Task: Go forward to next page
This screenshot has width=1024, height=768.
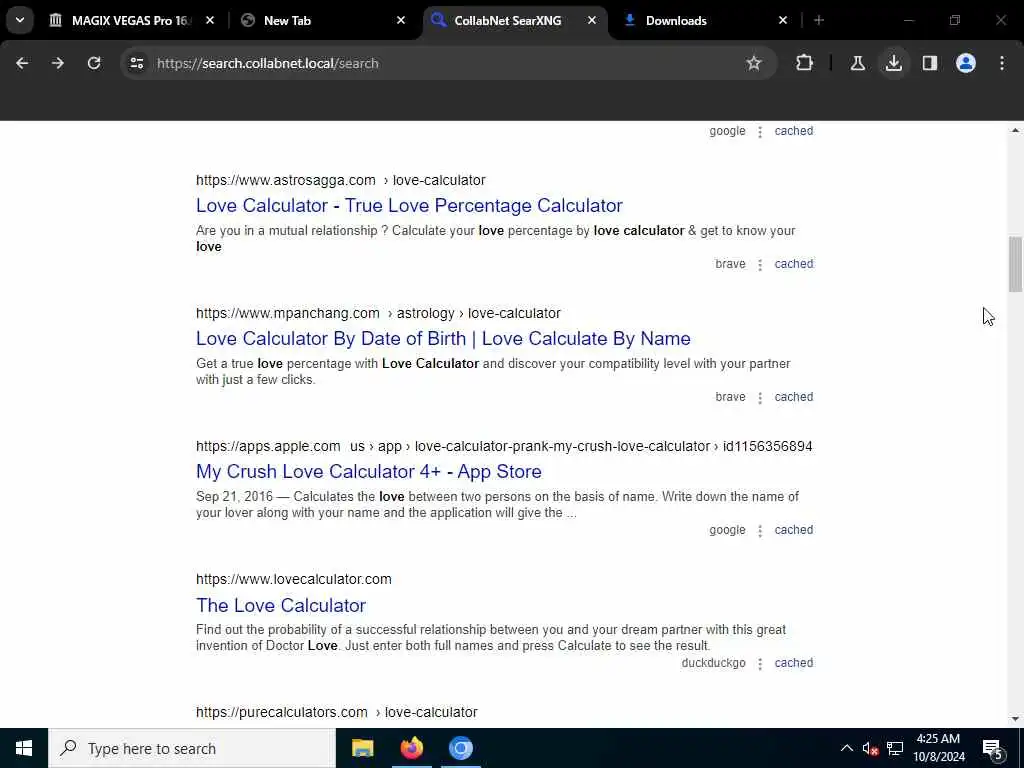Action: pos(57,63)
